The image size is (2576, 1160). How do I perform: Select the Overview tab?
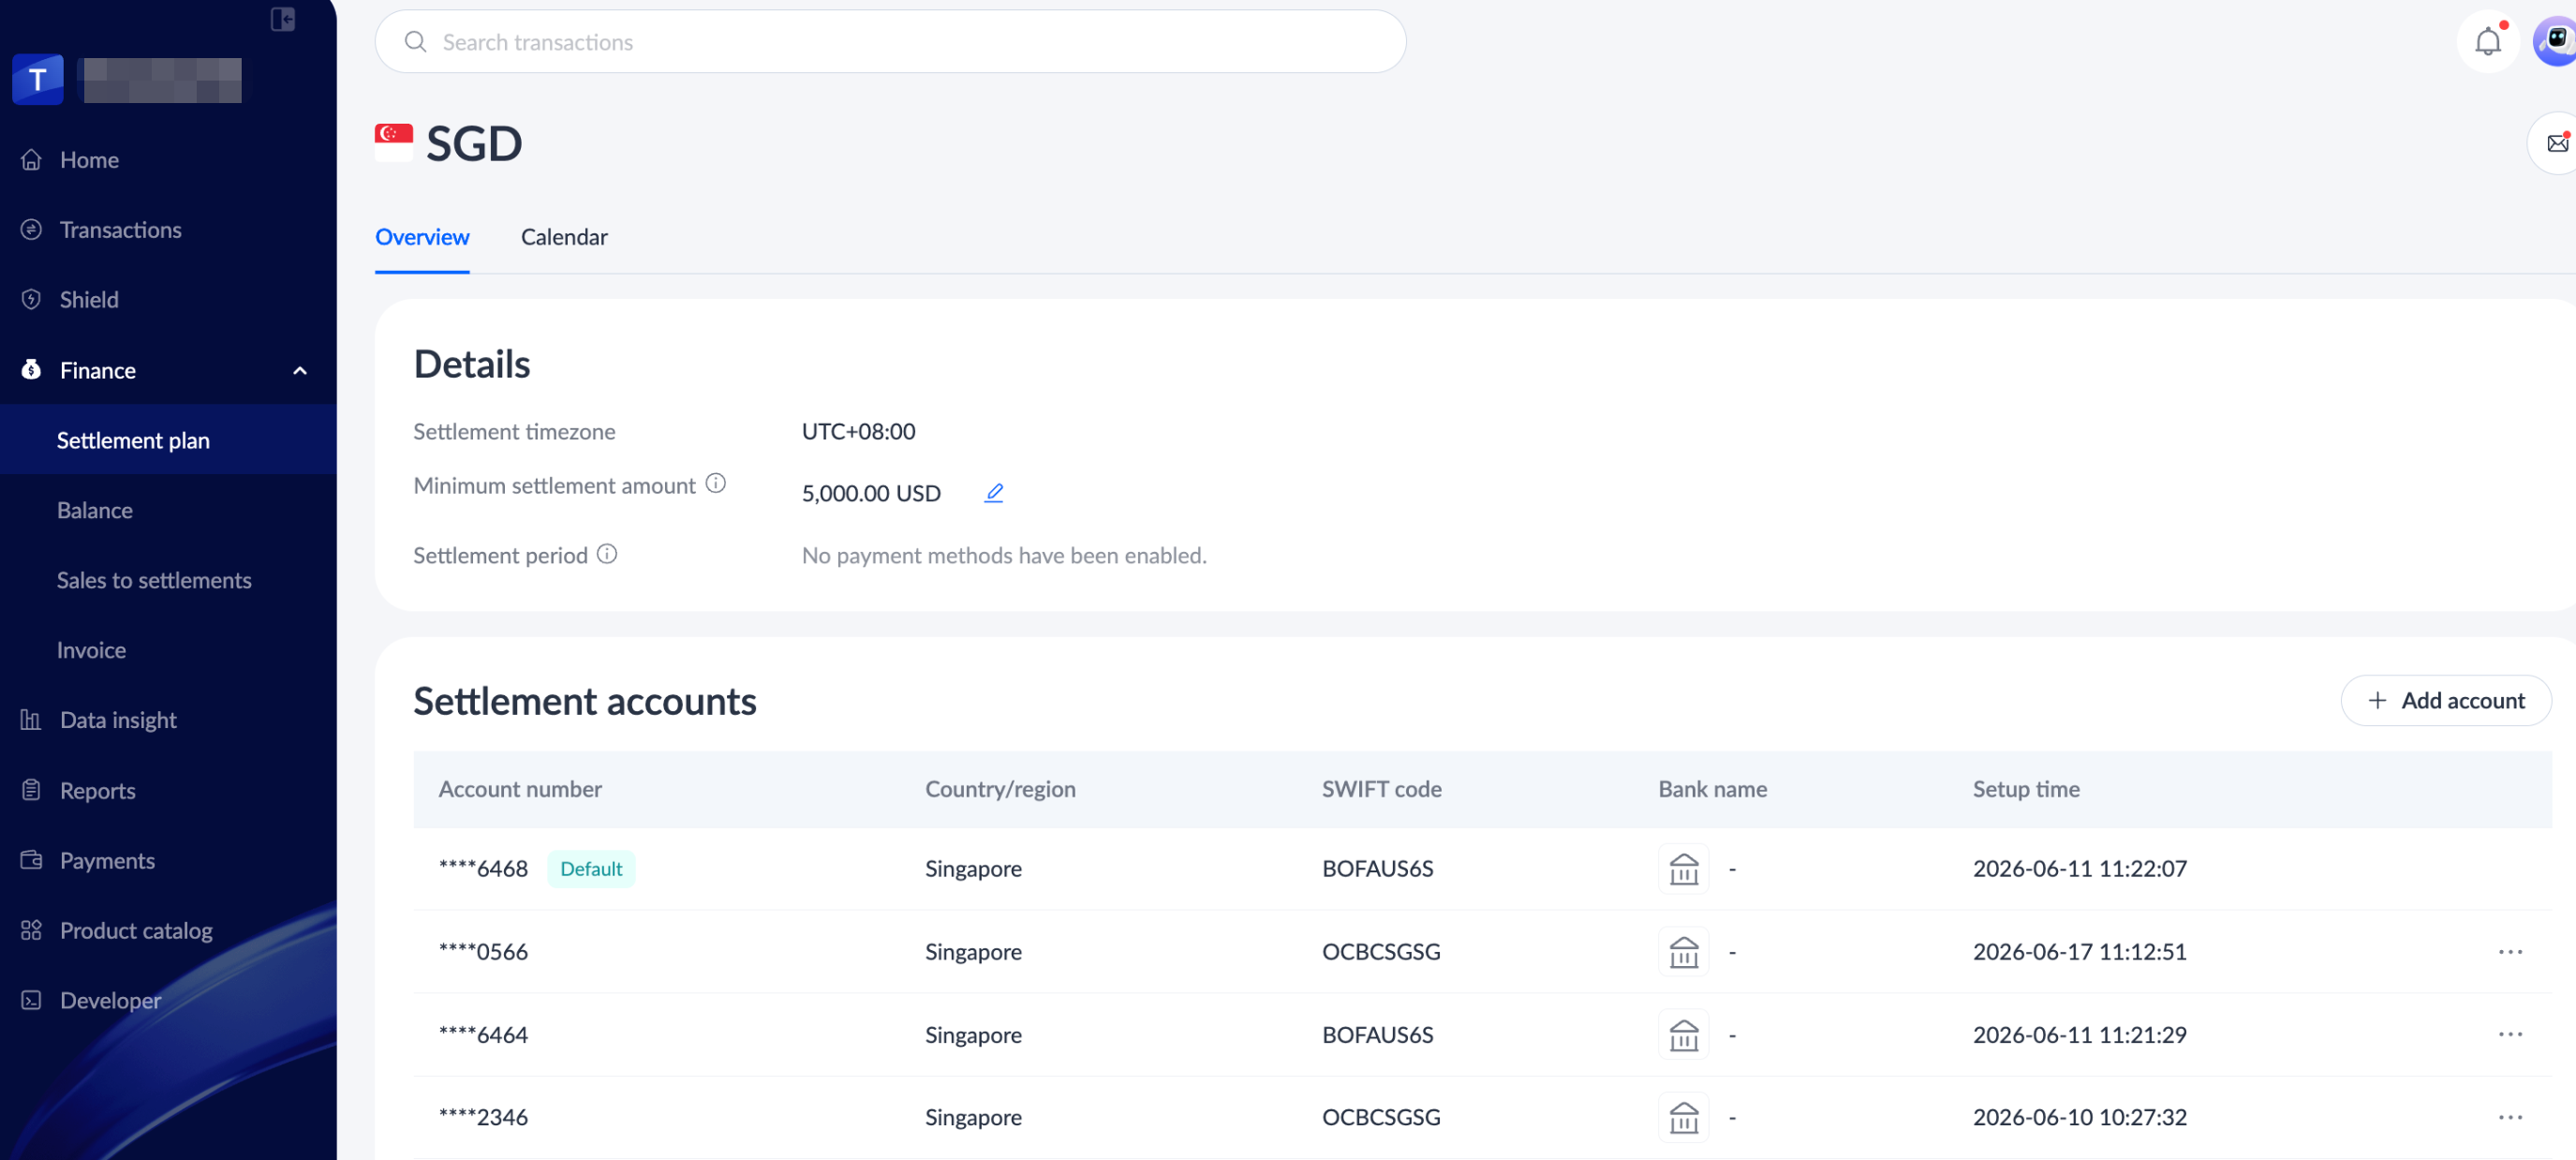[x=422, y=237]
